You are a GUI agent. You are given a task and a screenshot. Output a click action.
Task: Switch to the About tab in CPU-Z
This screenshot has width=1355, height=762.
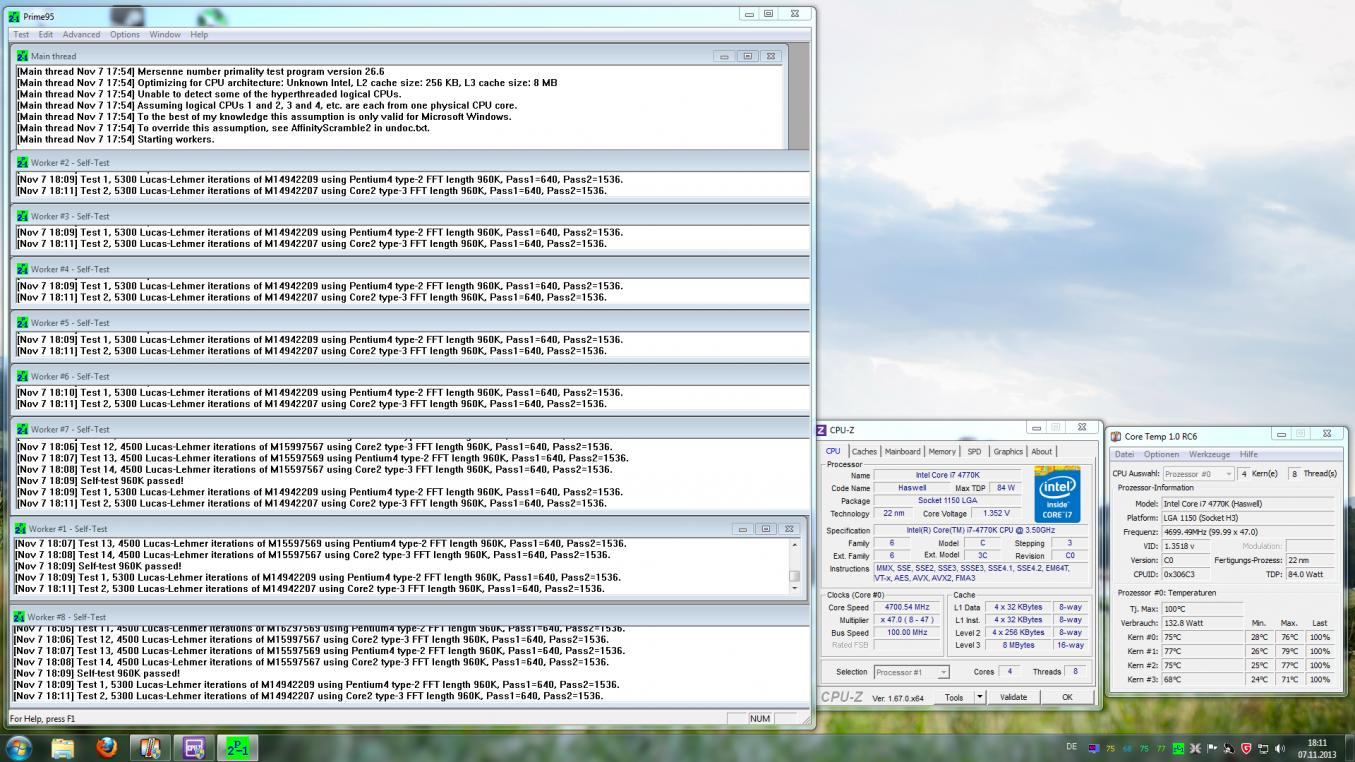(x=1041, y=451)
